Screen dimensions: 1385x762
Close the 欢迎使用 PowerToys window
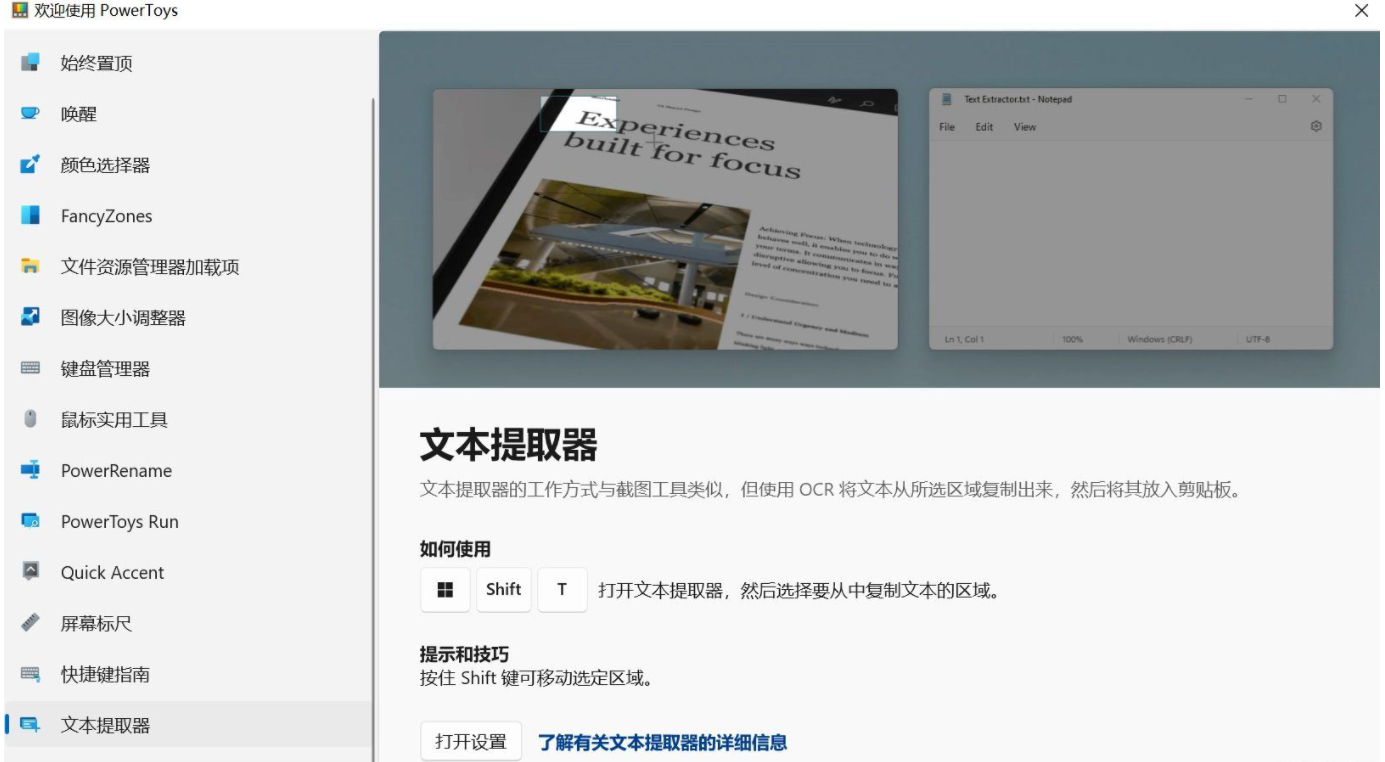(x=1361, y=11)
